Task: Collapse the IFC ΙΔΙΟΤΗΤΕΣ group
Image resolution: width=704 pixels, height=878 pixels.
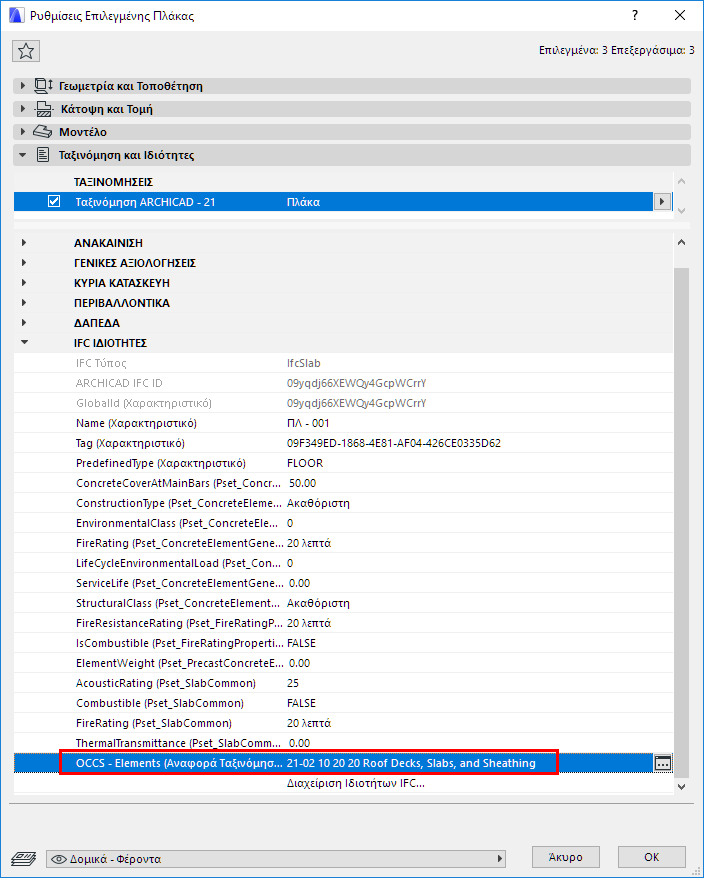Action: pyautogui.click(x=24, y=343)
